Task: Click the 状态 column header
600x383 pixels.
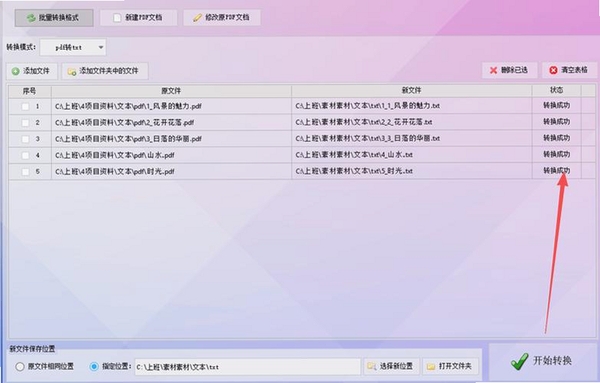Action: [x=556, y=90]
